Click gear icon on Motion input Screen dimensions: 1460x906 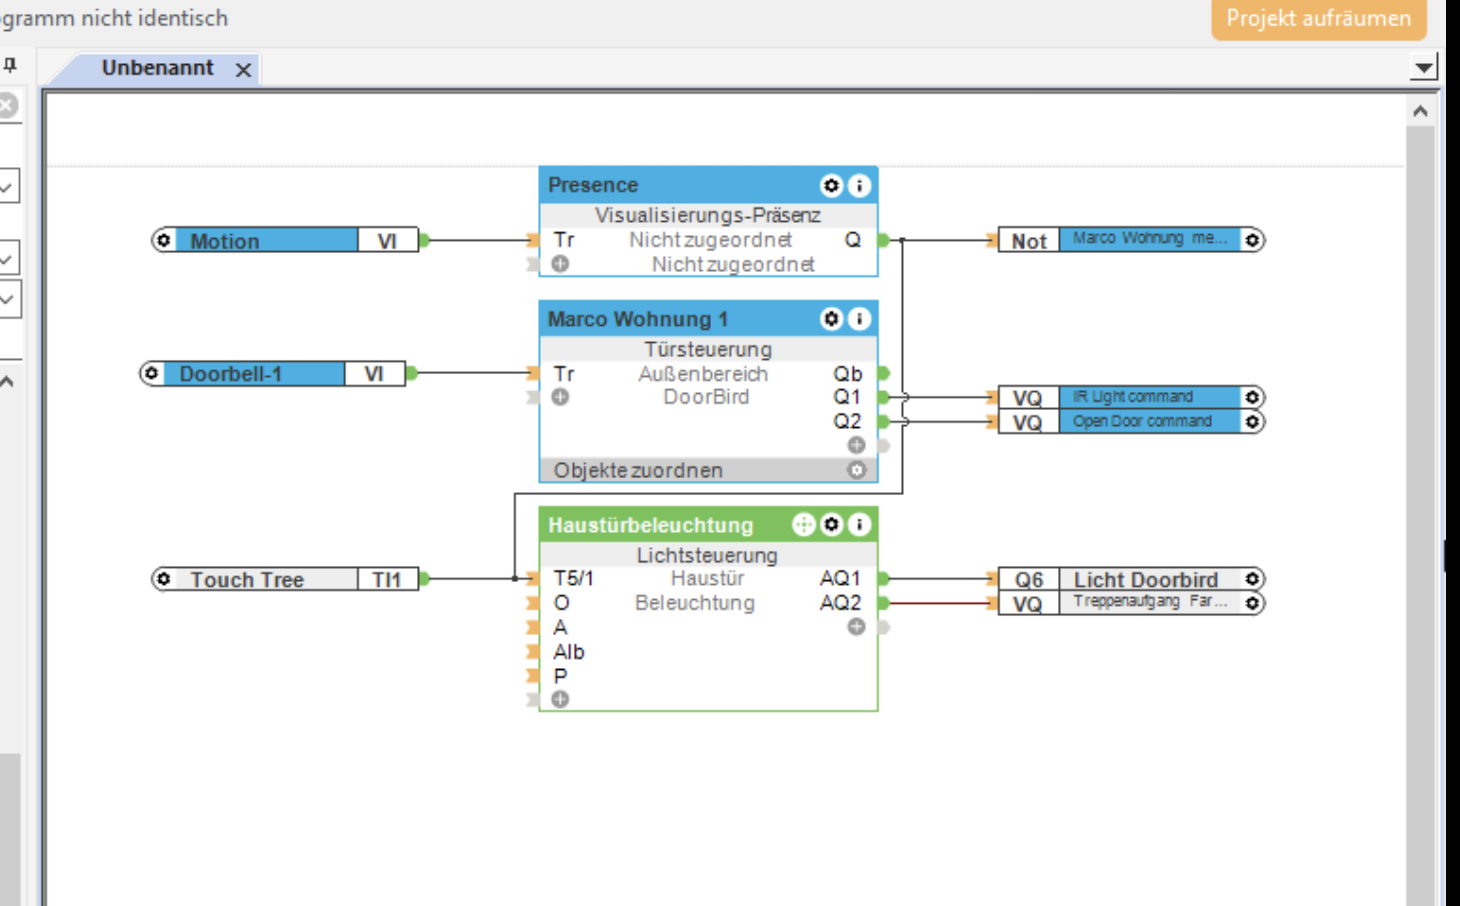click(163, 240)
